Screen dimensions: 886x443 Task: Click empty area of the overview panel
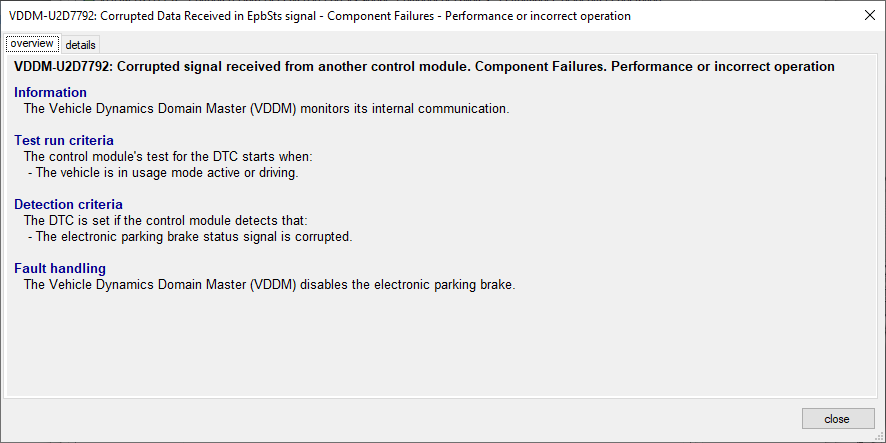click(441, 345)
